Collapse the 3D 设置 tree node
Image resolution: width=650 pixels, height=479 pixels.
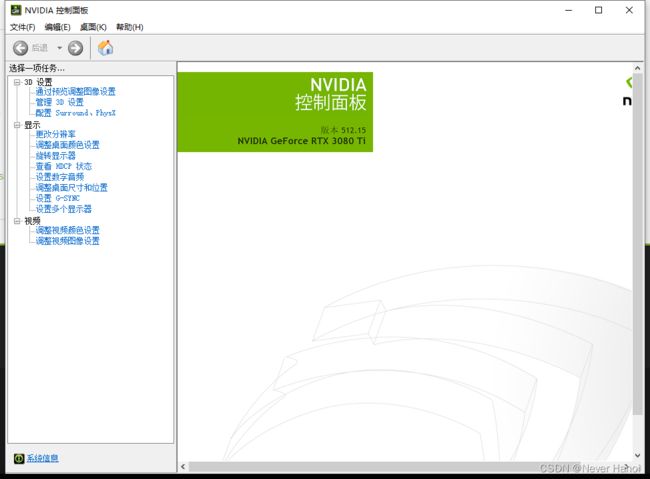pos(17,82)
